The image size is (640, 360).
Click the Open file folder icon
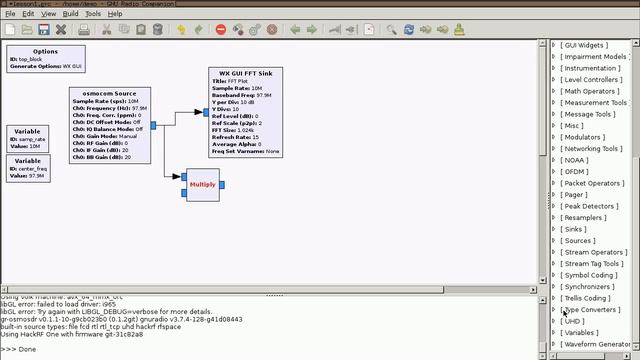(27, 29)
